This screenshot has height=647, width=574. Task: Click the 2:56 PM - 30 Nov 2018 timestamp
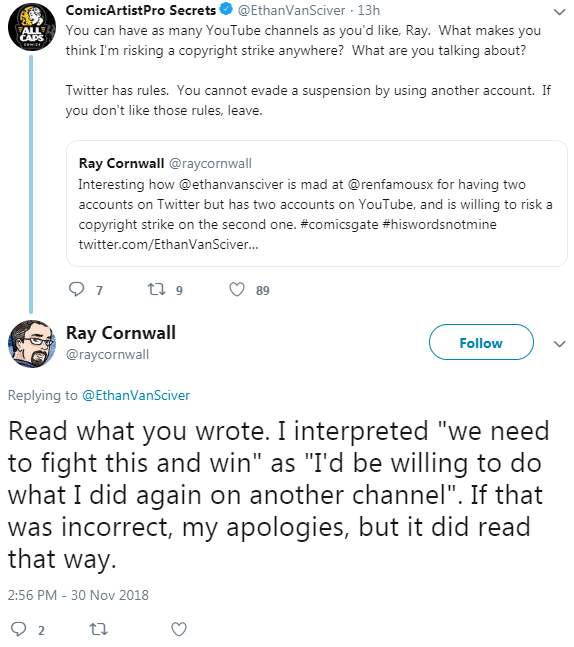[78, 595]
